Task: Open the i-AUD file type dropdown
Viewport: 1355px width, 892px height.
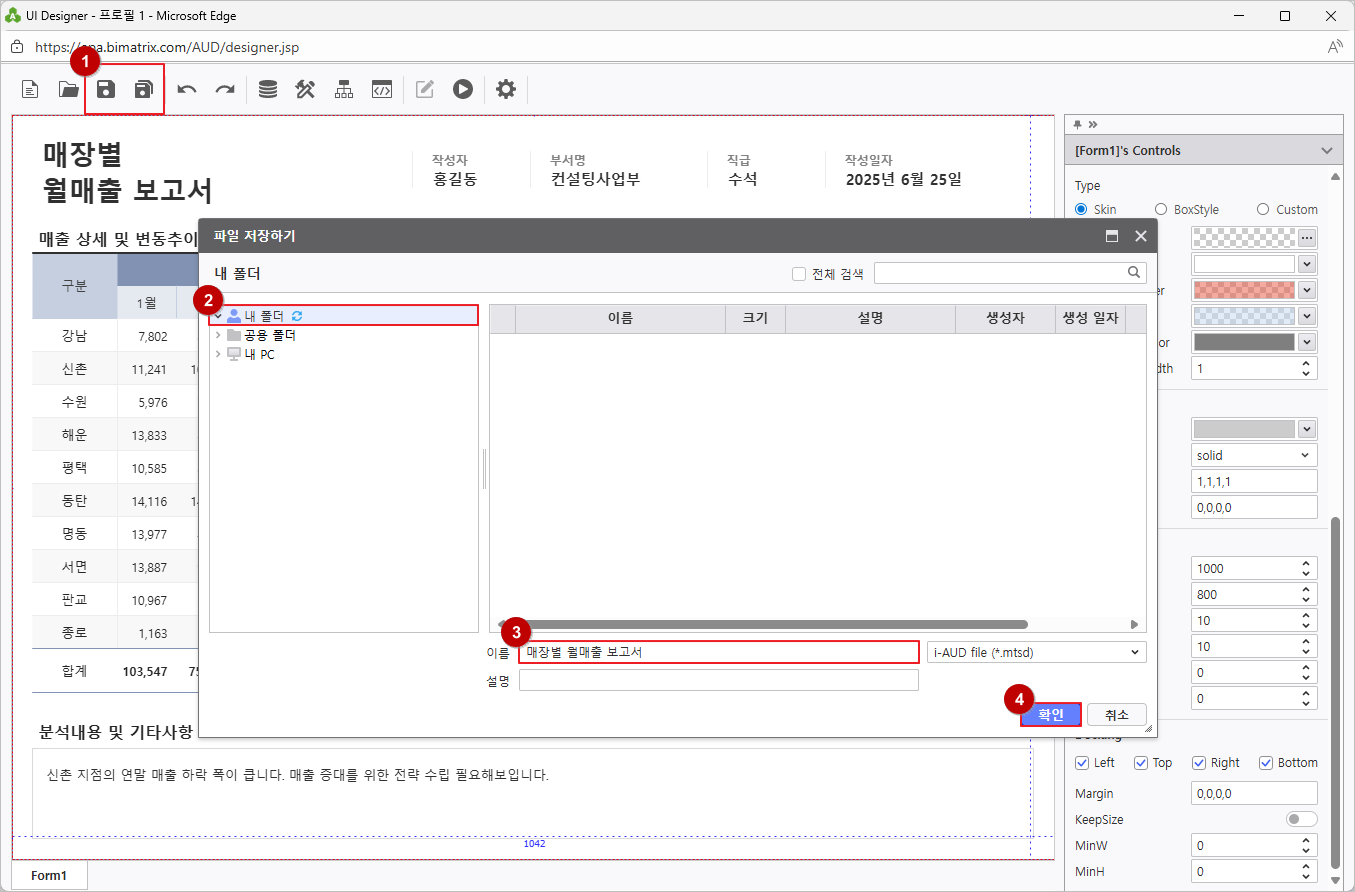Action: tap(1036, 652)
